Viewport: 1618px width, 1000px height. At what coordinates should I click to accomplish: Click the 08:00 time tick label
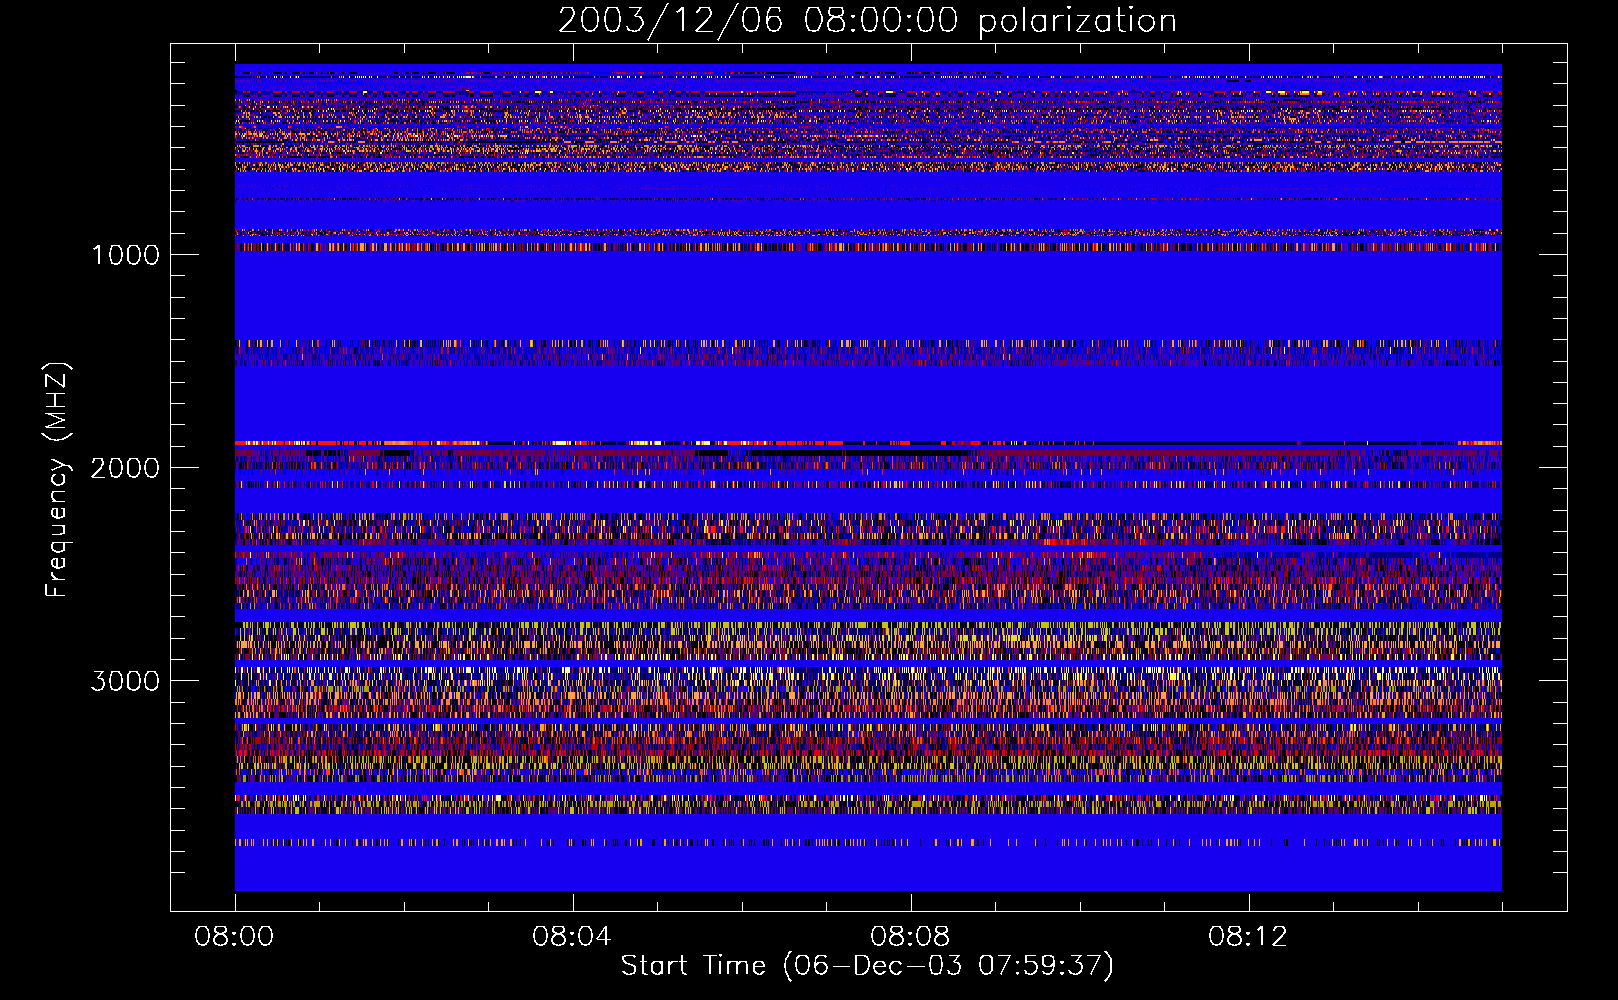pos(234,937)
